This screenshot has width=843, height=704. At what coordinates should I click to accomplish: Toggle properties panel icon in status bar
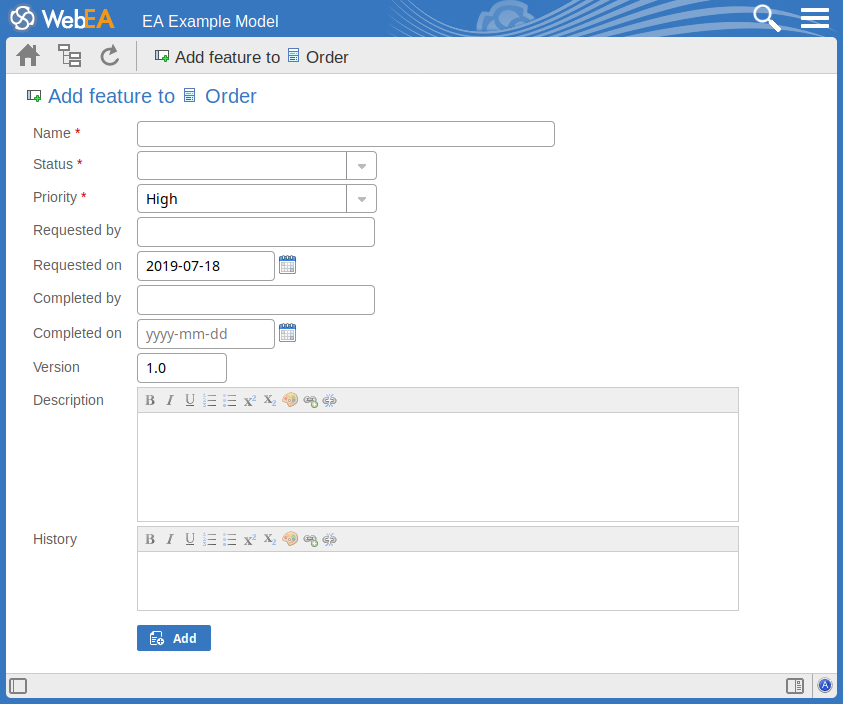795,686
